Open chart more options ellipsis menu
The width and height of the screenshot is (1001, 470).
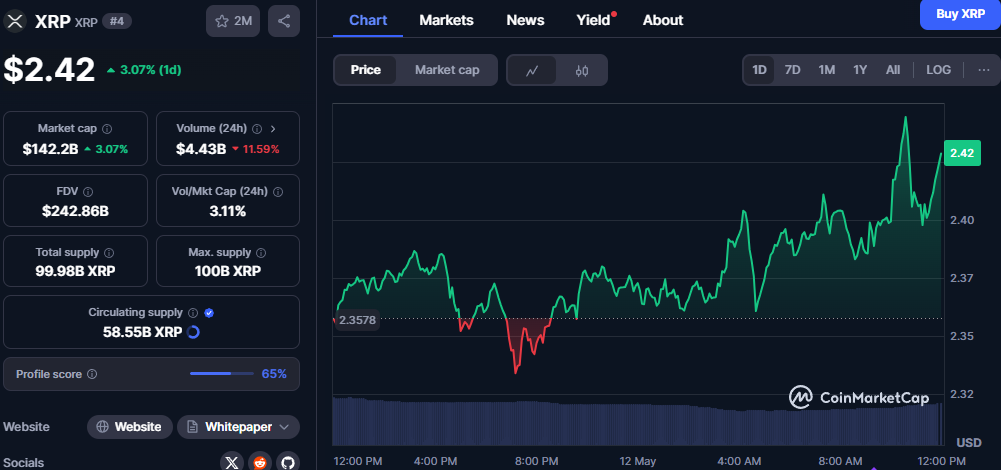pyautogui.click(x=984, y=70)
